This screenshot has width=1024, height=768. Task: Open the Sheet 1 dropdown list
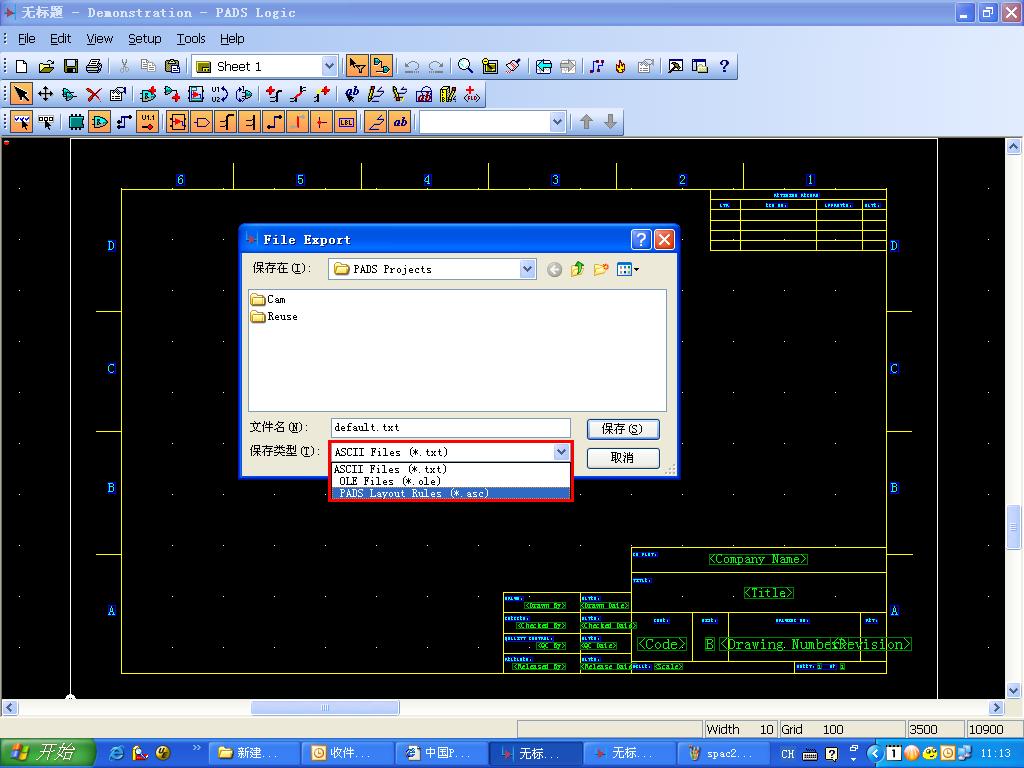tap(329, 66)
